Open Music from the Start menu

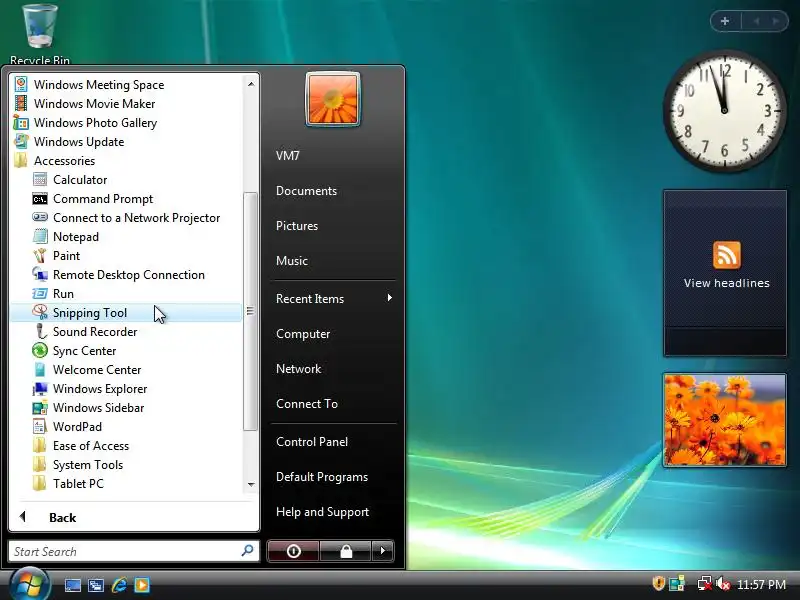(x=291, y=261)
